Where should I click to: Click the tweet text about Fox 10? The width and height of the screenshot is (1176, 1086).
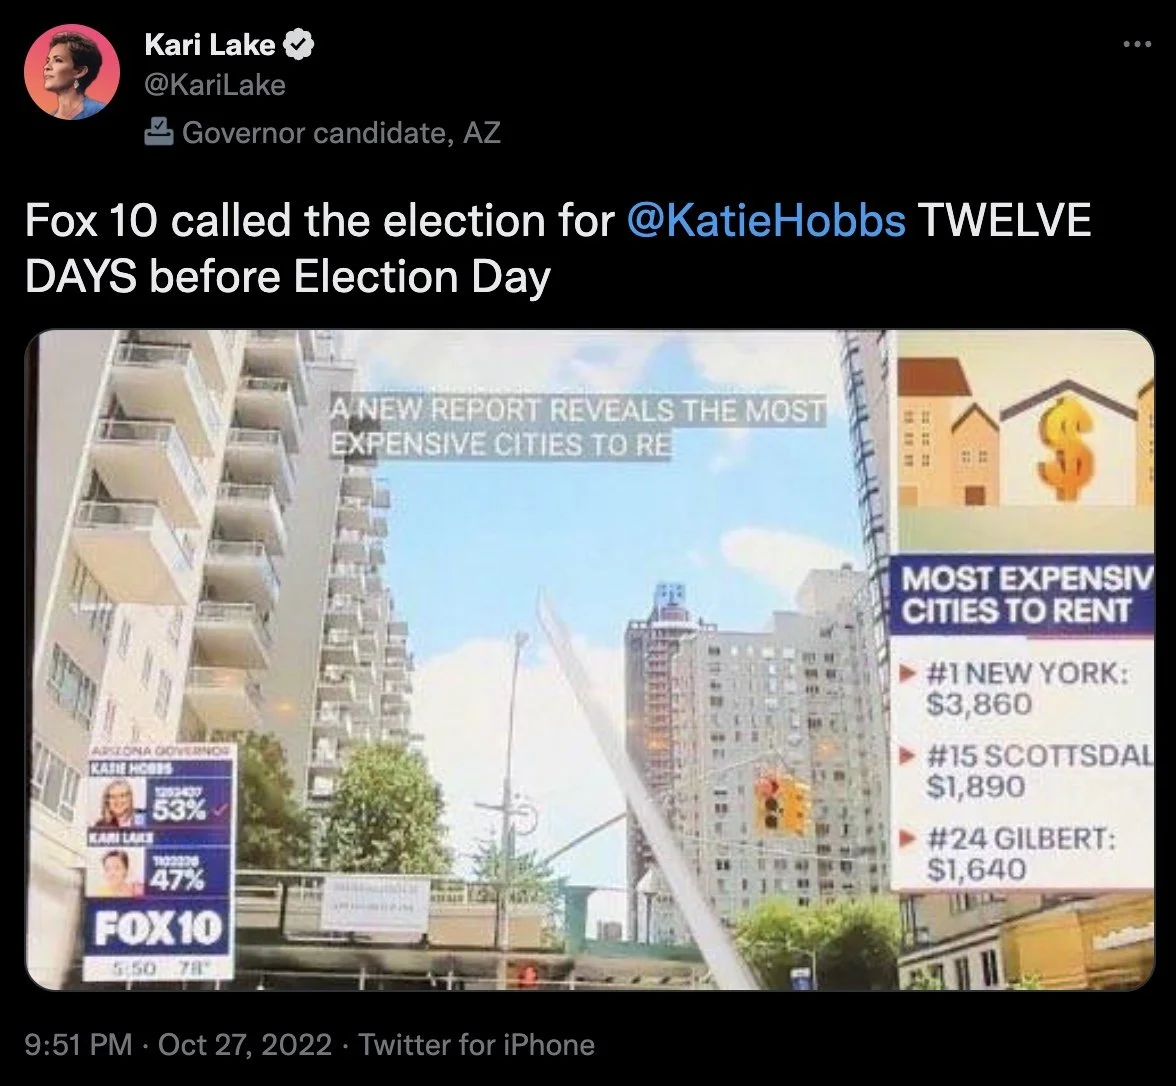(558, 248)
